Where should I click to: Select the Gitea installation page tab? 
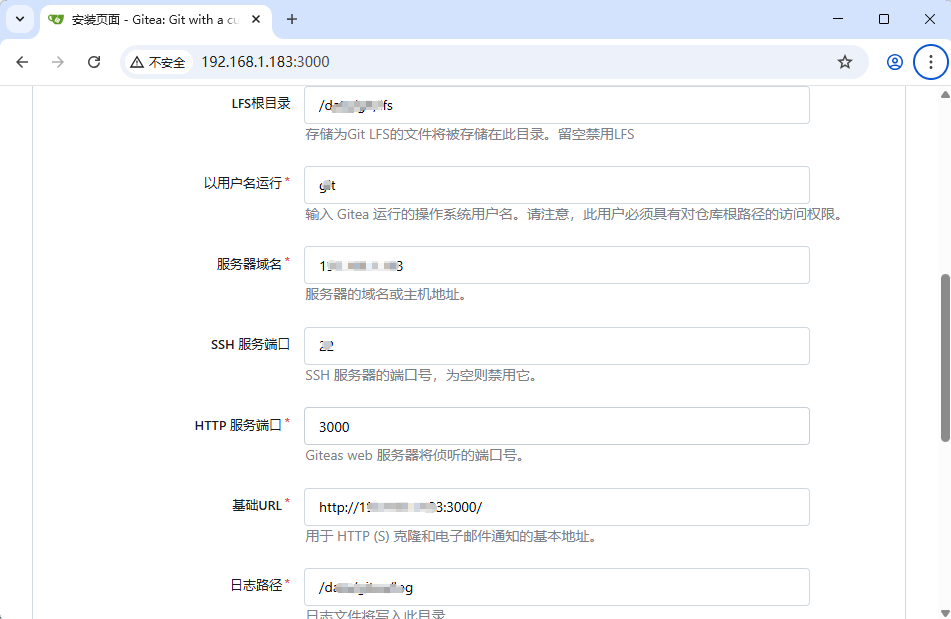156,20
